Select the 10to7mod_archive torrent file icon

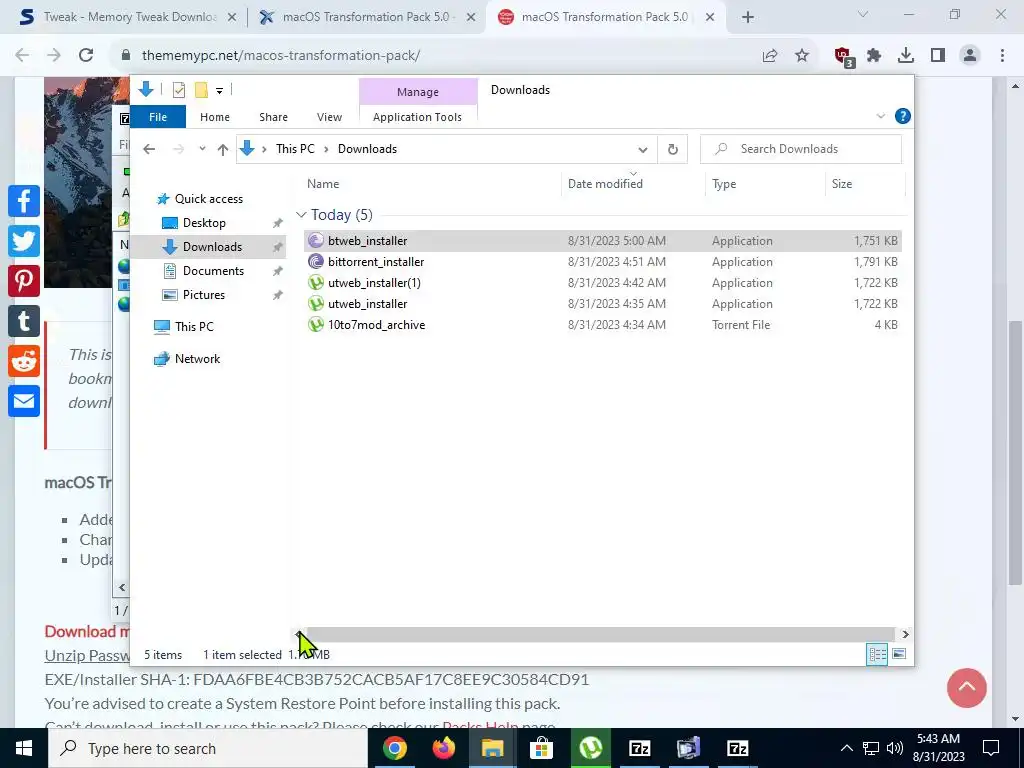click(316, 325)
